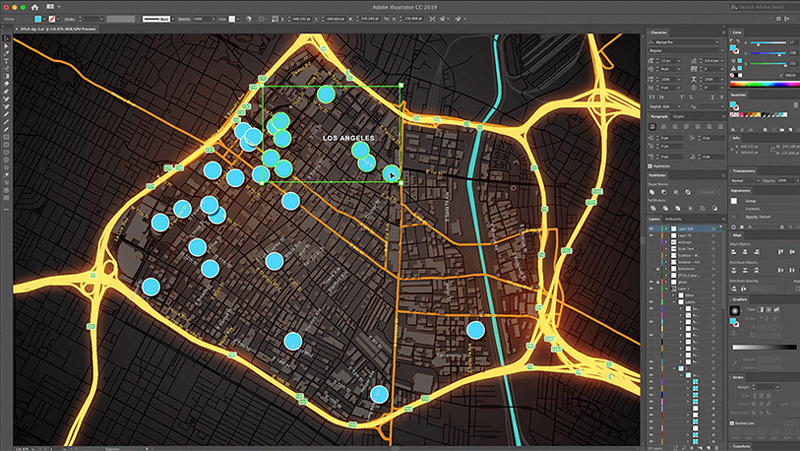The image size is (800, 451).
Task: Expand the Labels sublayer
Action: point(675,301)
